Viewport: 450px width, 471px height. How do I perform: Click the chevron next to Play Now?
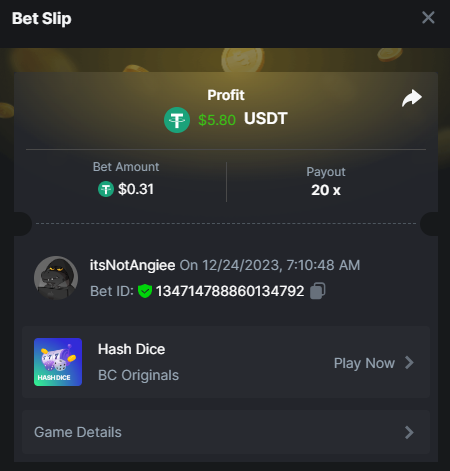click(409, 363)
